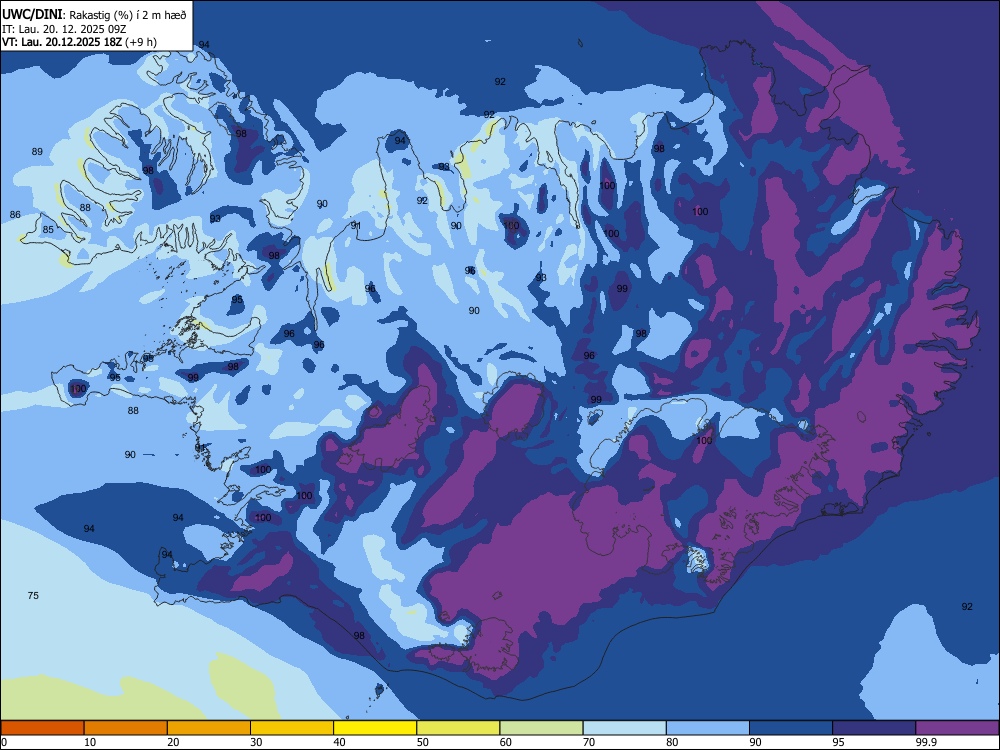Screen dimensions: 1000x750
Task: Click the title text 'UWC/DINI: Rakastig (%) í 2 m hæð'
Action: pos(94,15)
